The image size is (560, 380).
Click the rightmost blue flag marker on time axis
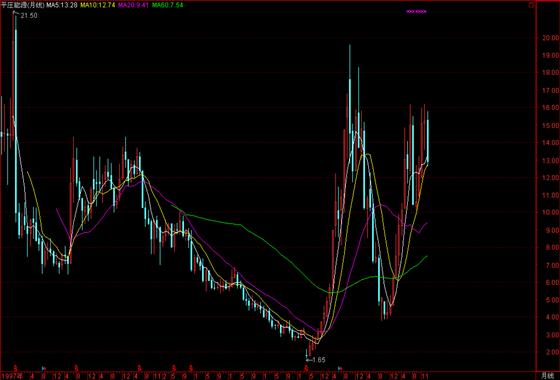pos(340,368)
